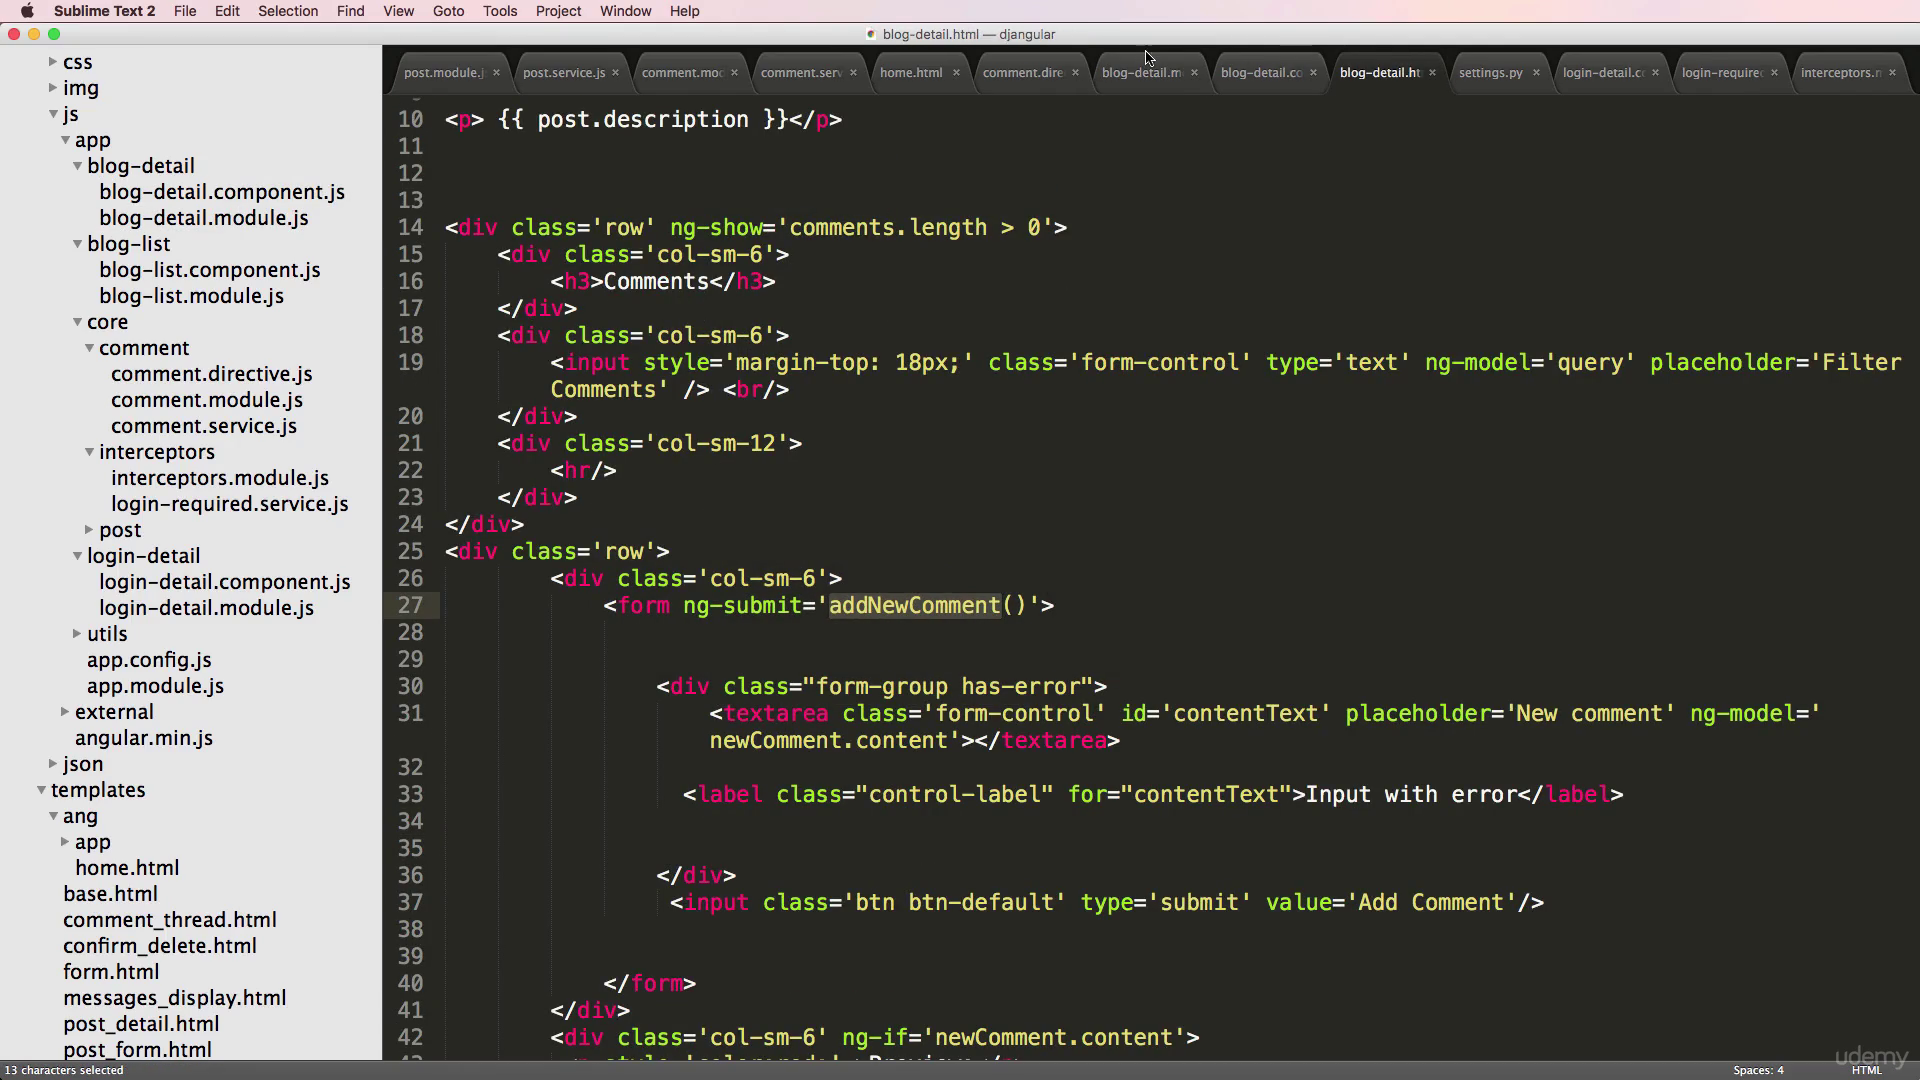Screen dimensions: 1920x1080
Task: Collapse the blog-list folder
Action: [x=77, y=244]
